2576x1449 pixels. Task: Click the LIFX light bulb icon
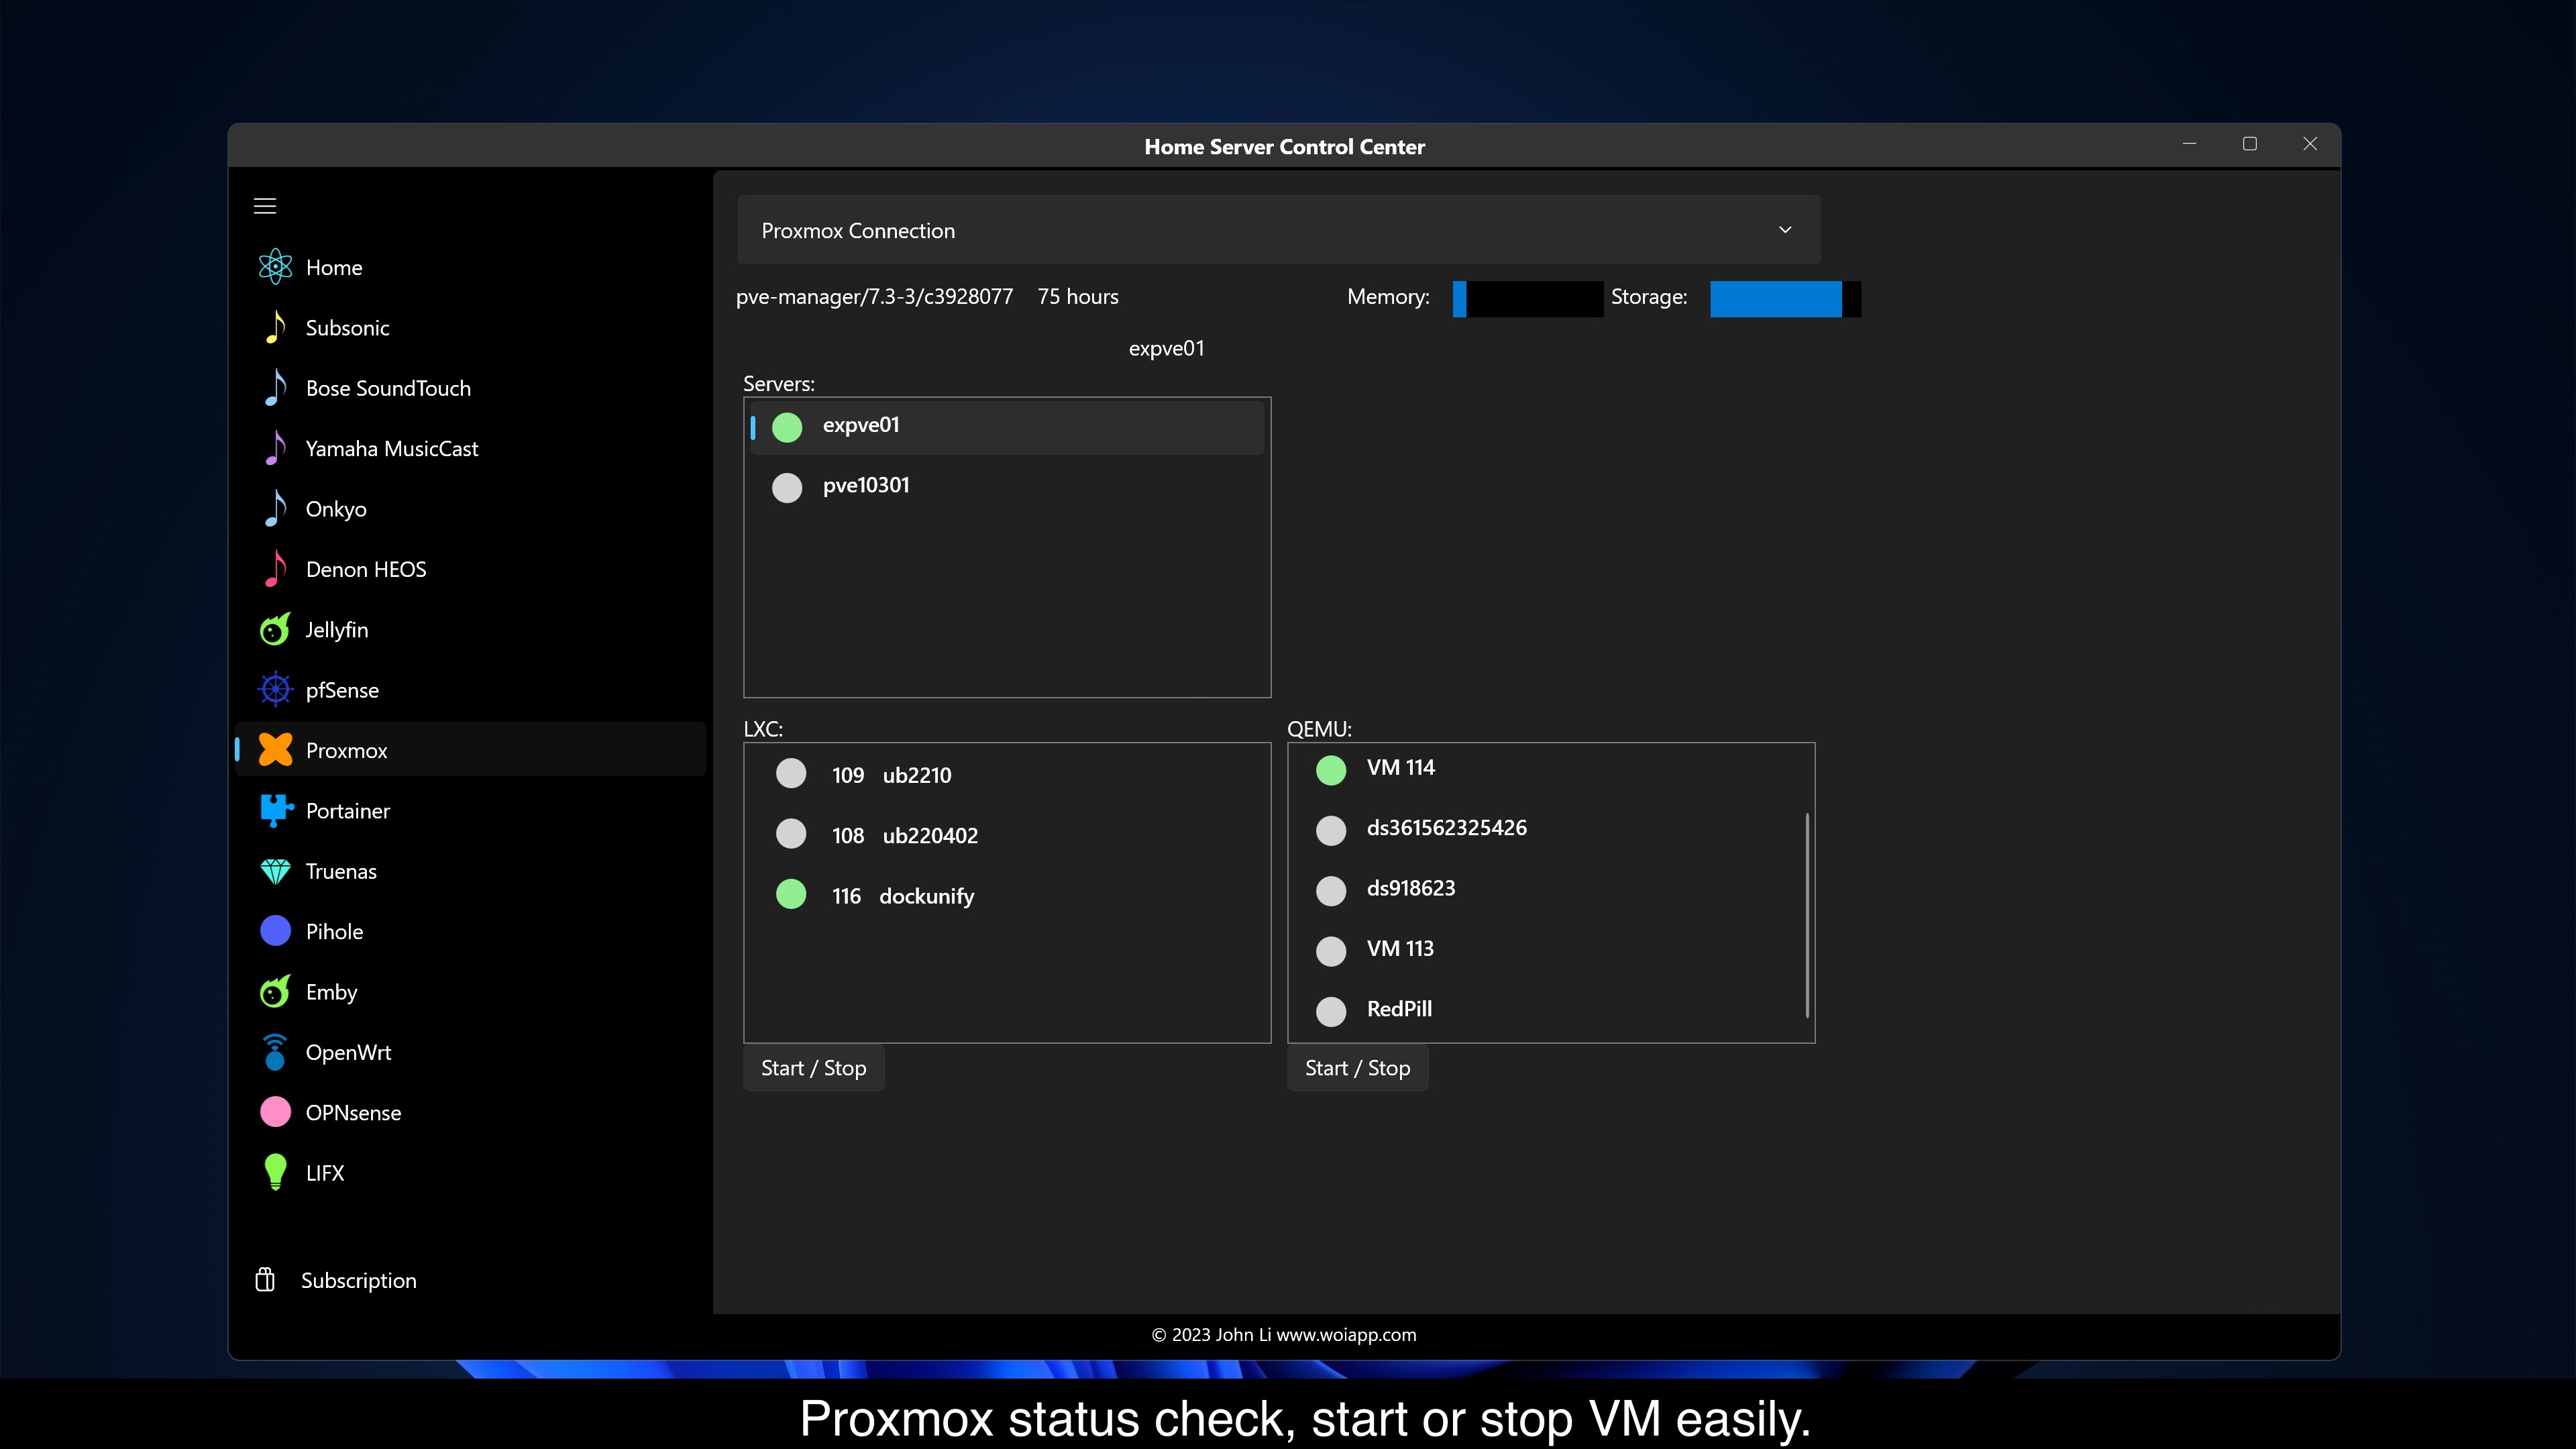(x=275, y=1172)
